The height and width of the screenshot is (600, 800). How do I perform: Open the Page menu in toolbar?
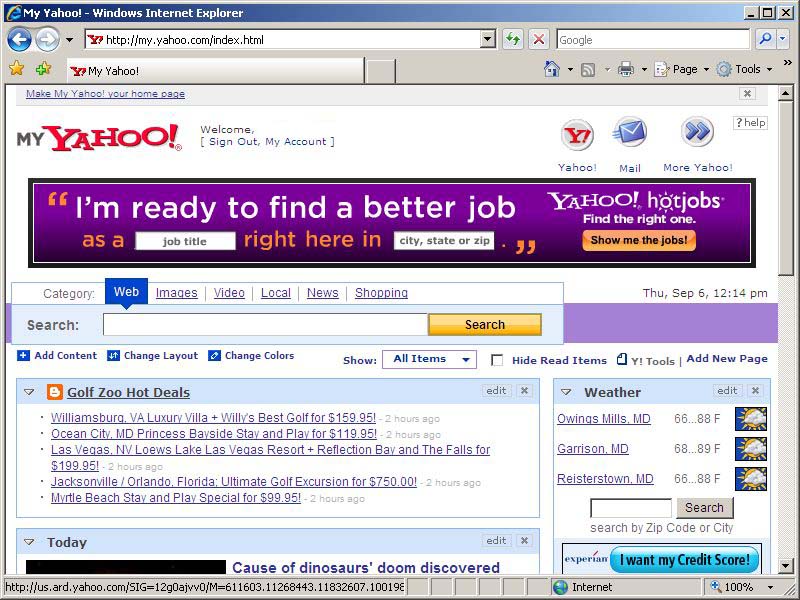[x=682, y=69]
